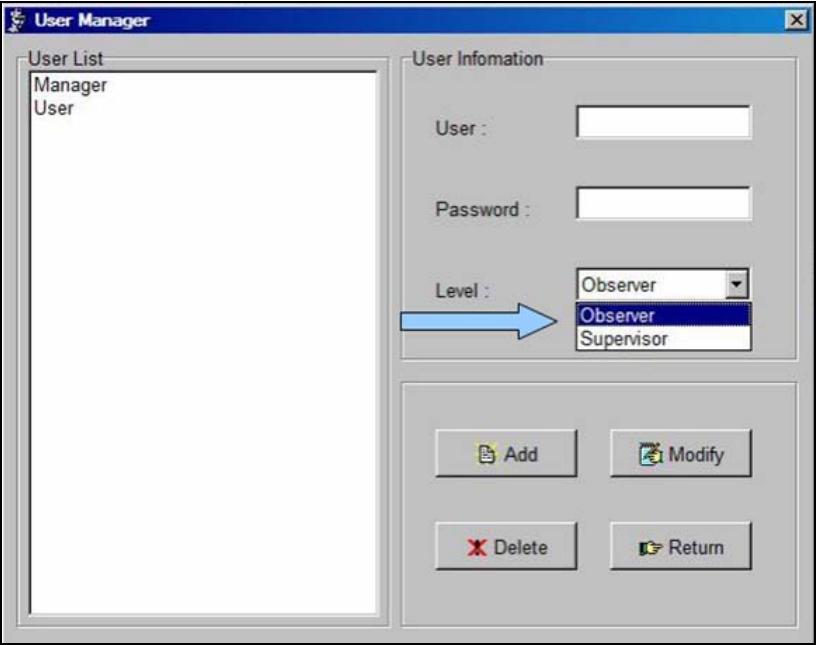The image size is (816, 645).
Task: Choose Supervisor from the Level list
Action: pyautogui.click(x=664, y=338)
